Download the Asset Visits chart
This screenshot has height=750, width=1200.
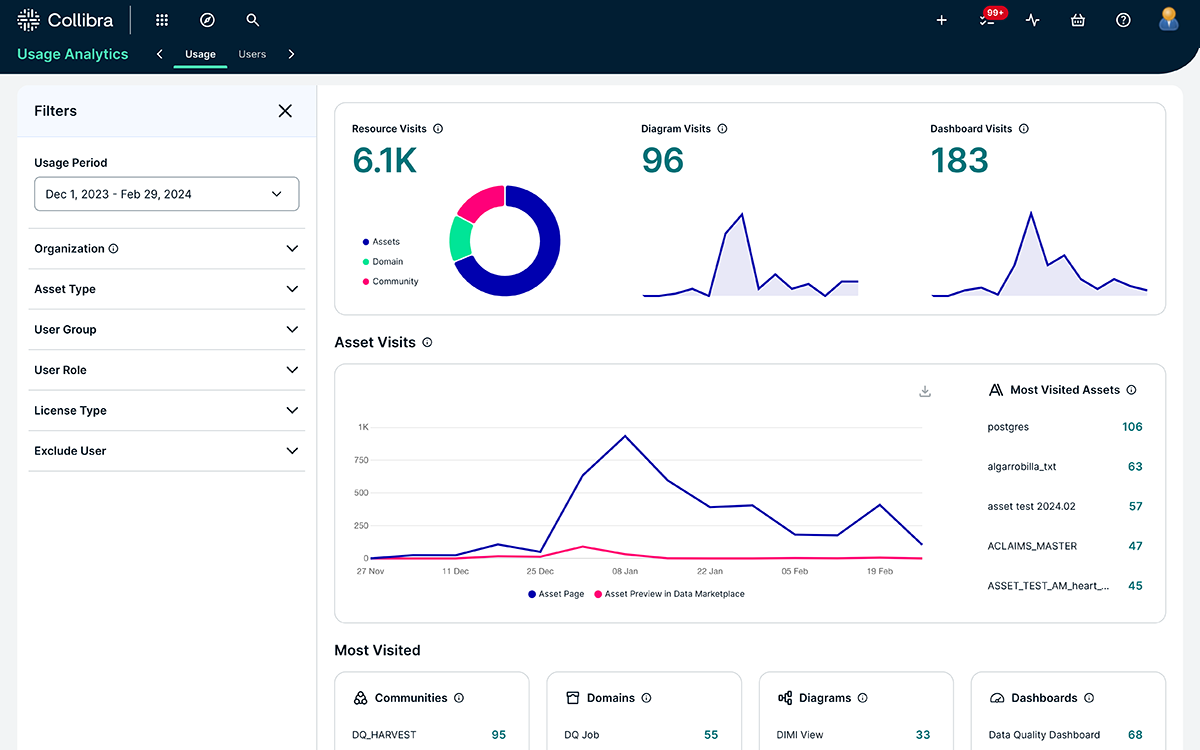point(925,391)
